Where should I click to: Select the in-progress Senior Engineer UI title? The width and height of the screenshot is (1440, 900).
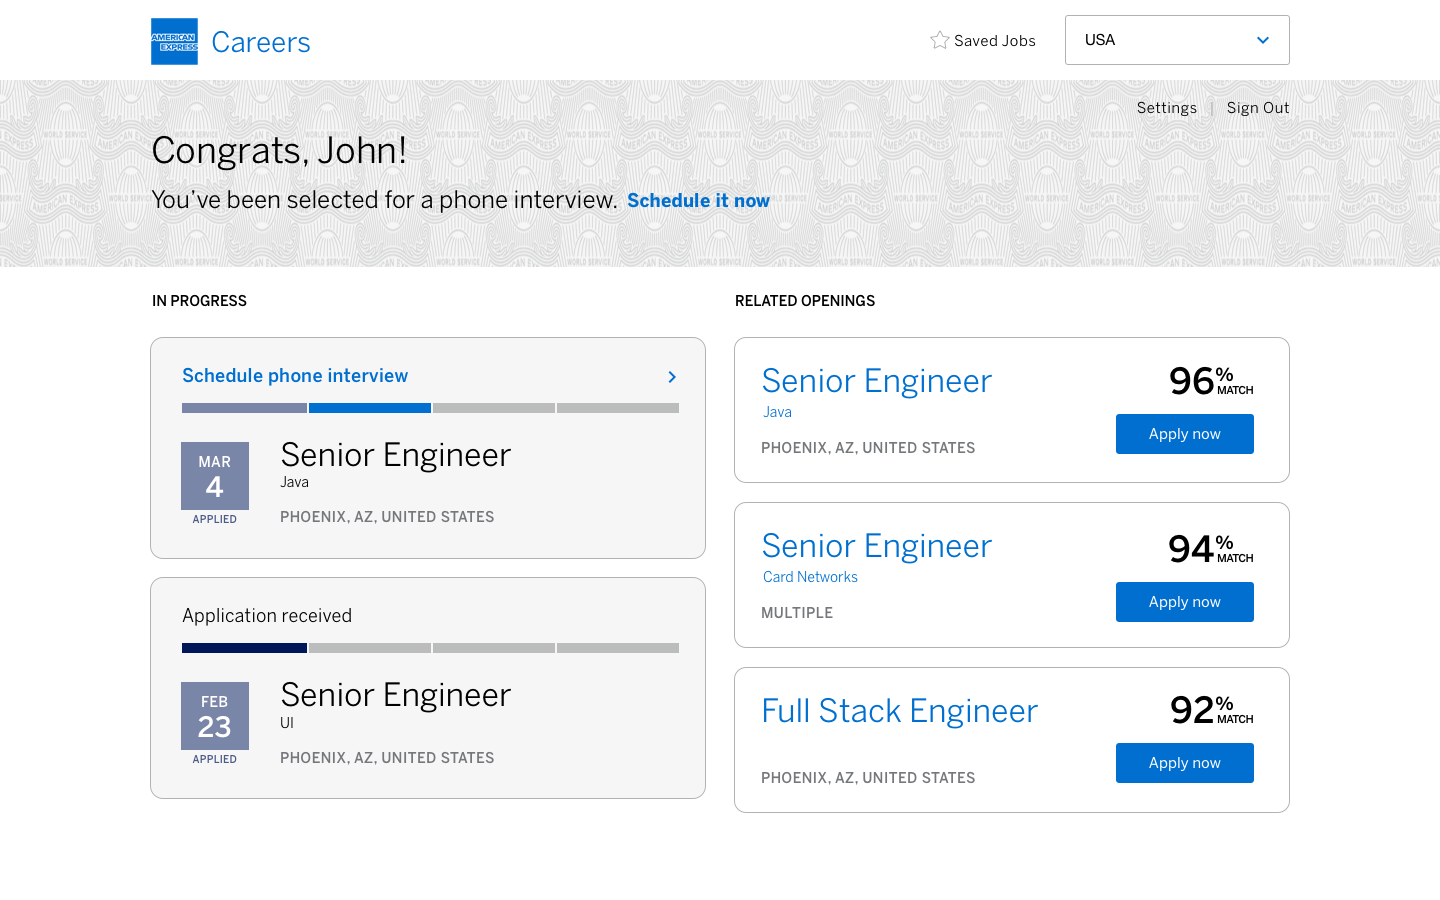pos(395,695)
